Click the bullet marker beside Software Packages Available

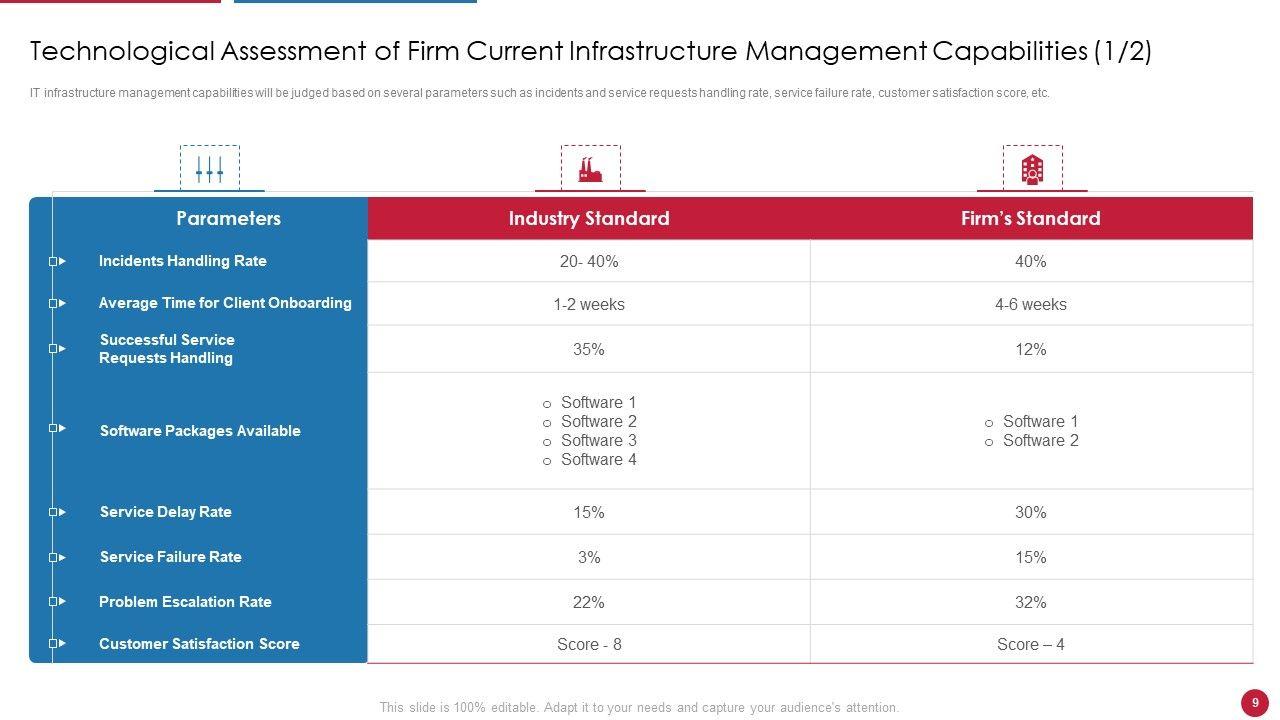click(x=57, y=428)
